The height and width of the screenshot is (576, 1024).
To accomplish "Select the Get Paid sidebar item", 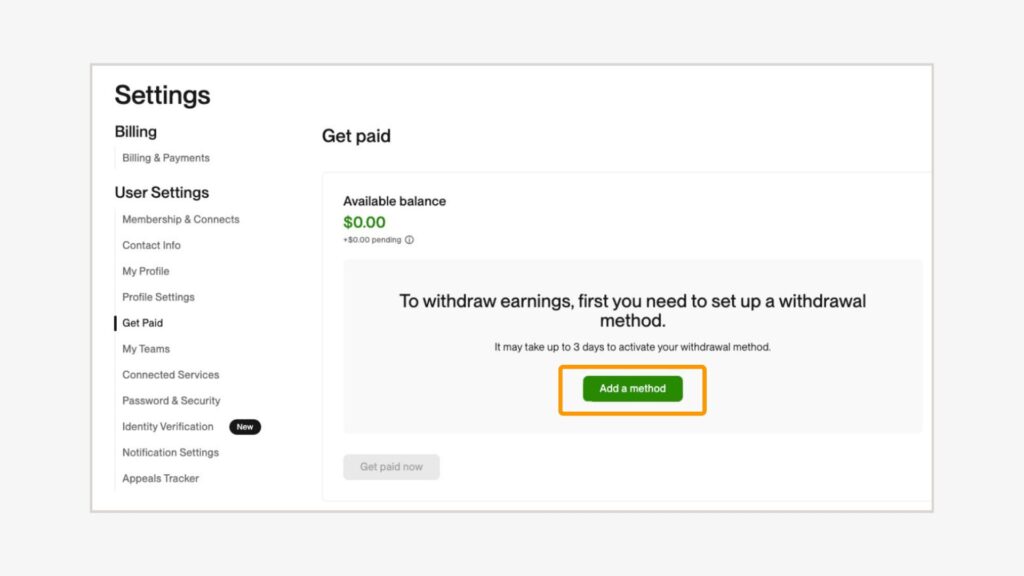I will [x=142, y=324].
